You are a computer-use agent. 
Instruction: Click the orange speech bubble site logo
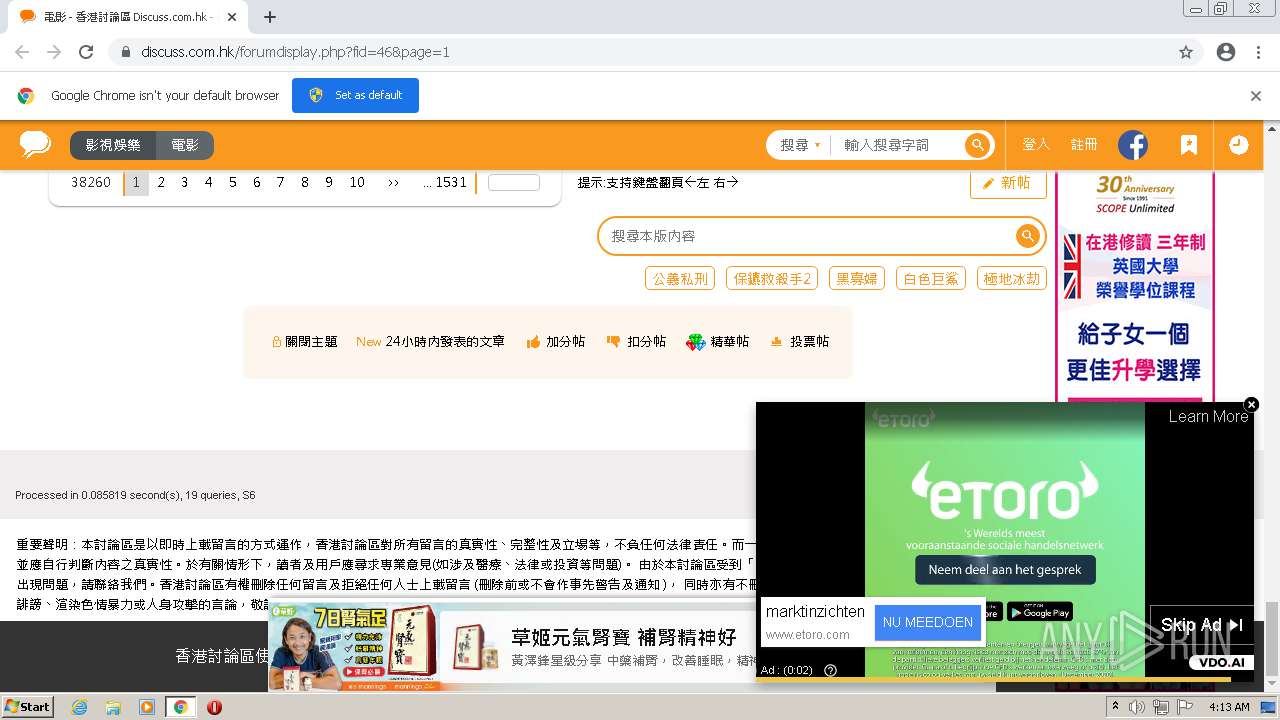(x=35, y=145)
